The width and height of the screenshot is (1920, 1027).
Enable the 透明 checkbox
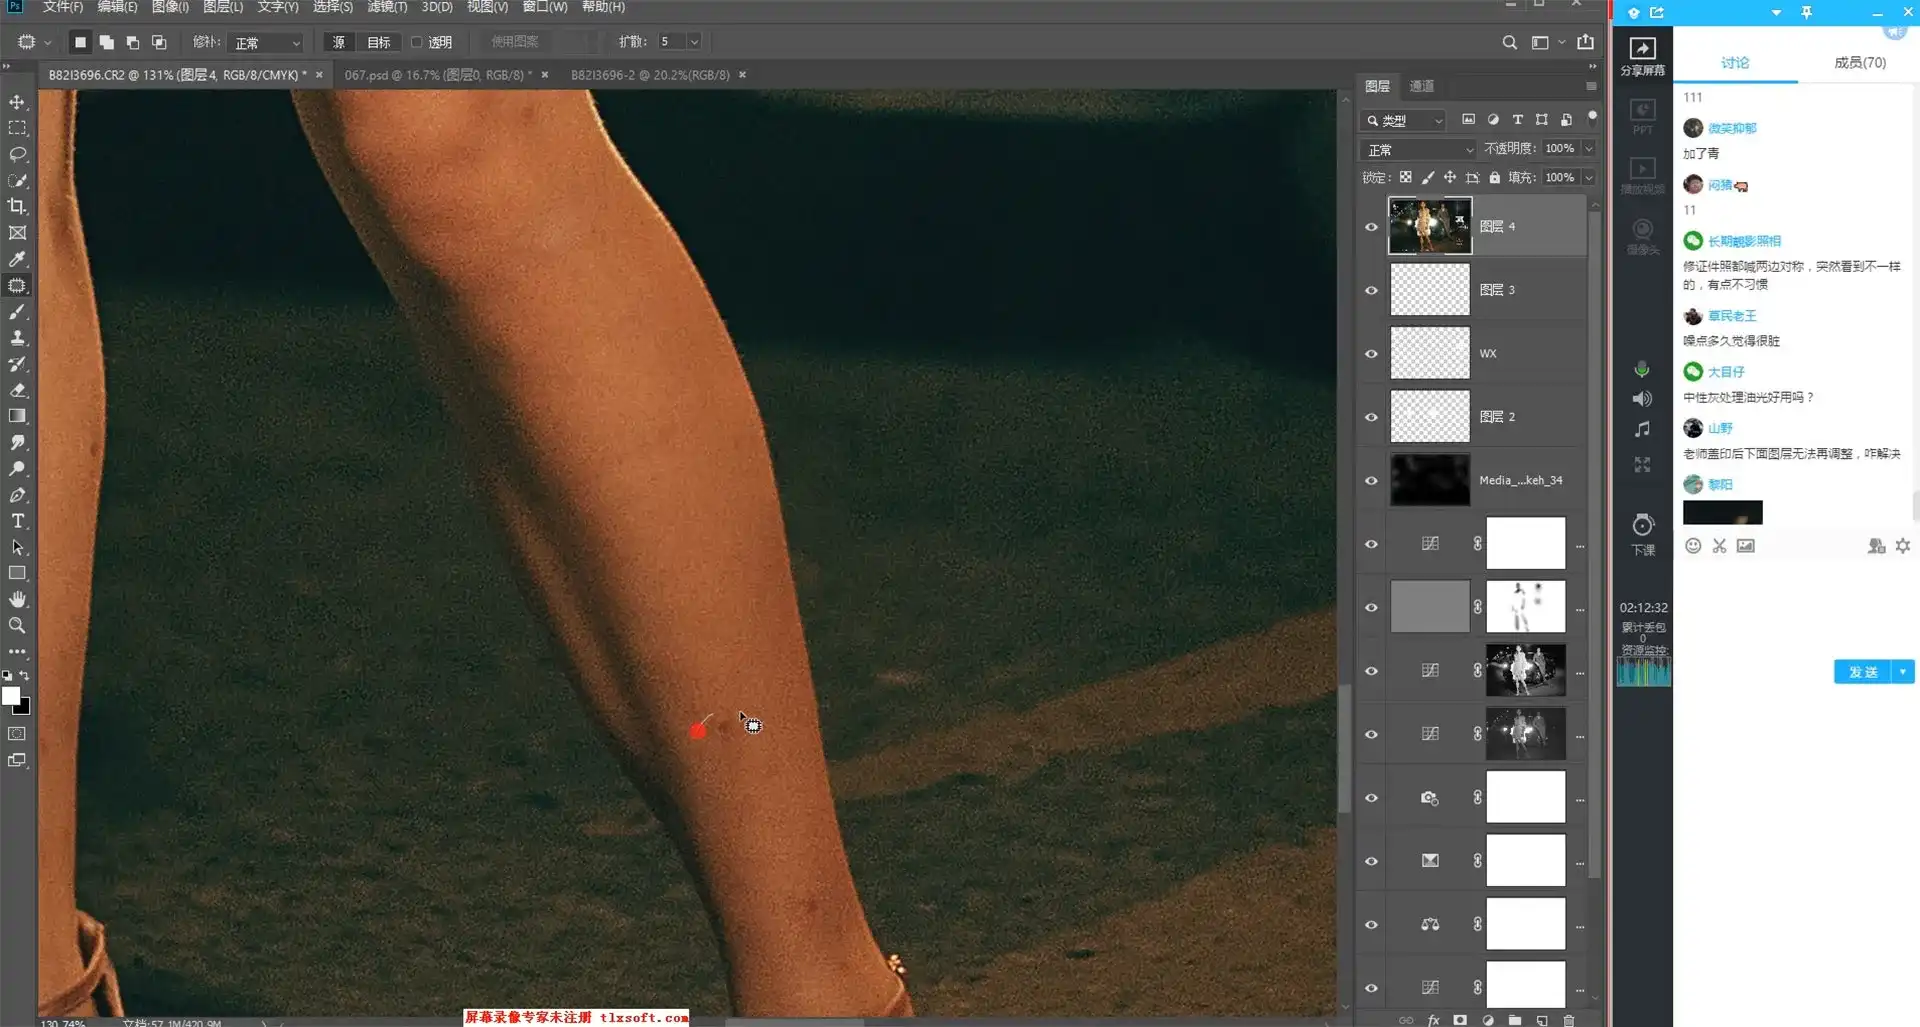click(x=417, y=42)
